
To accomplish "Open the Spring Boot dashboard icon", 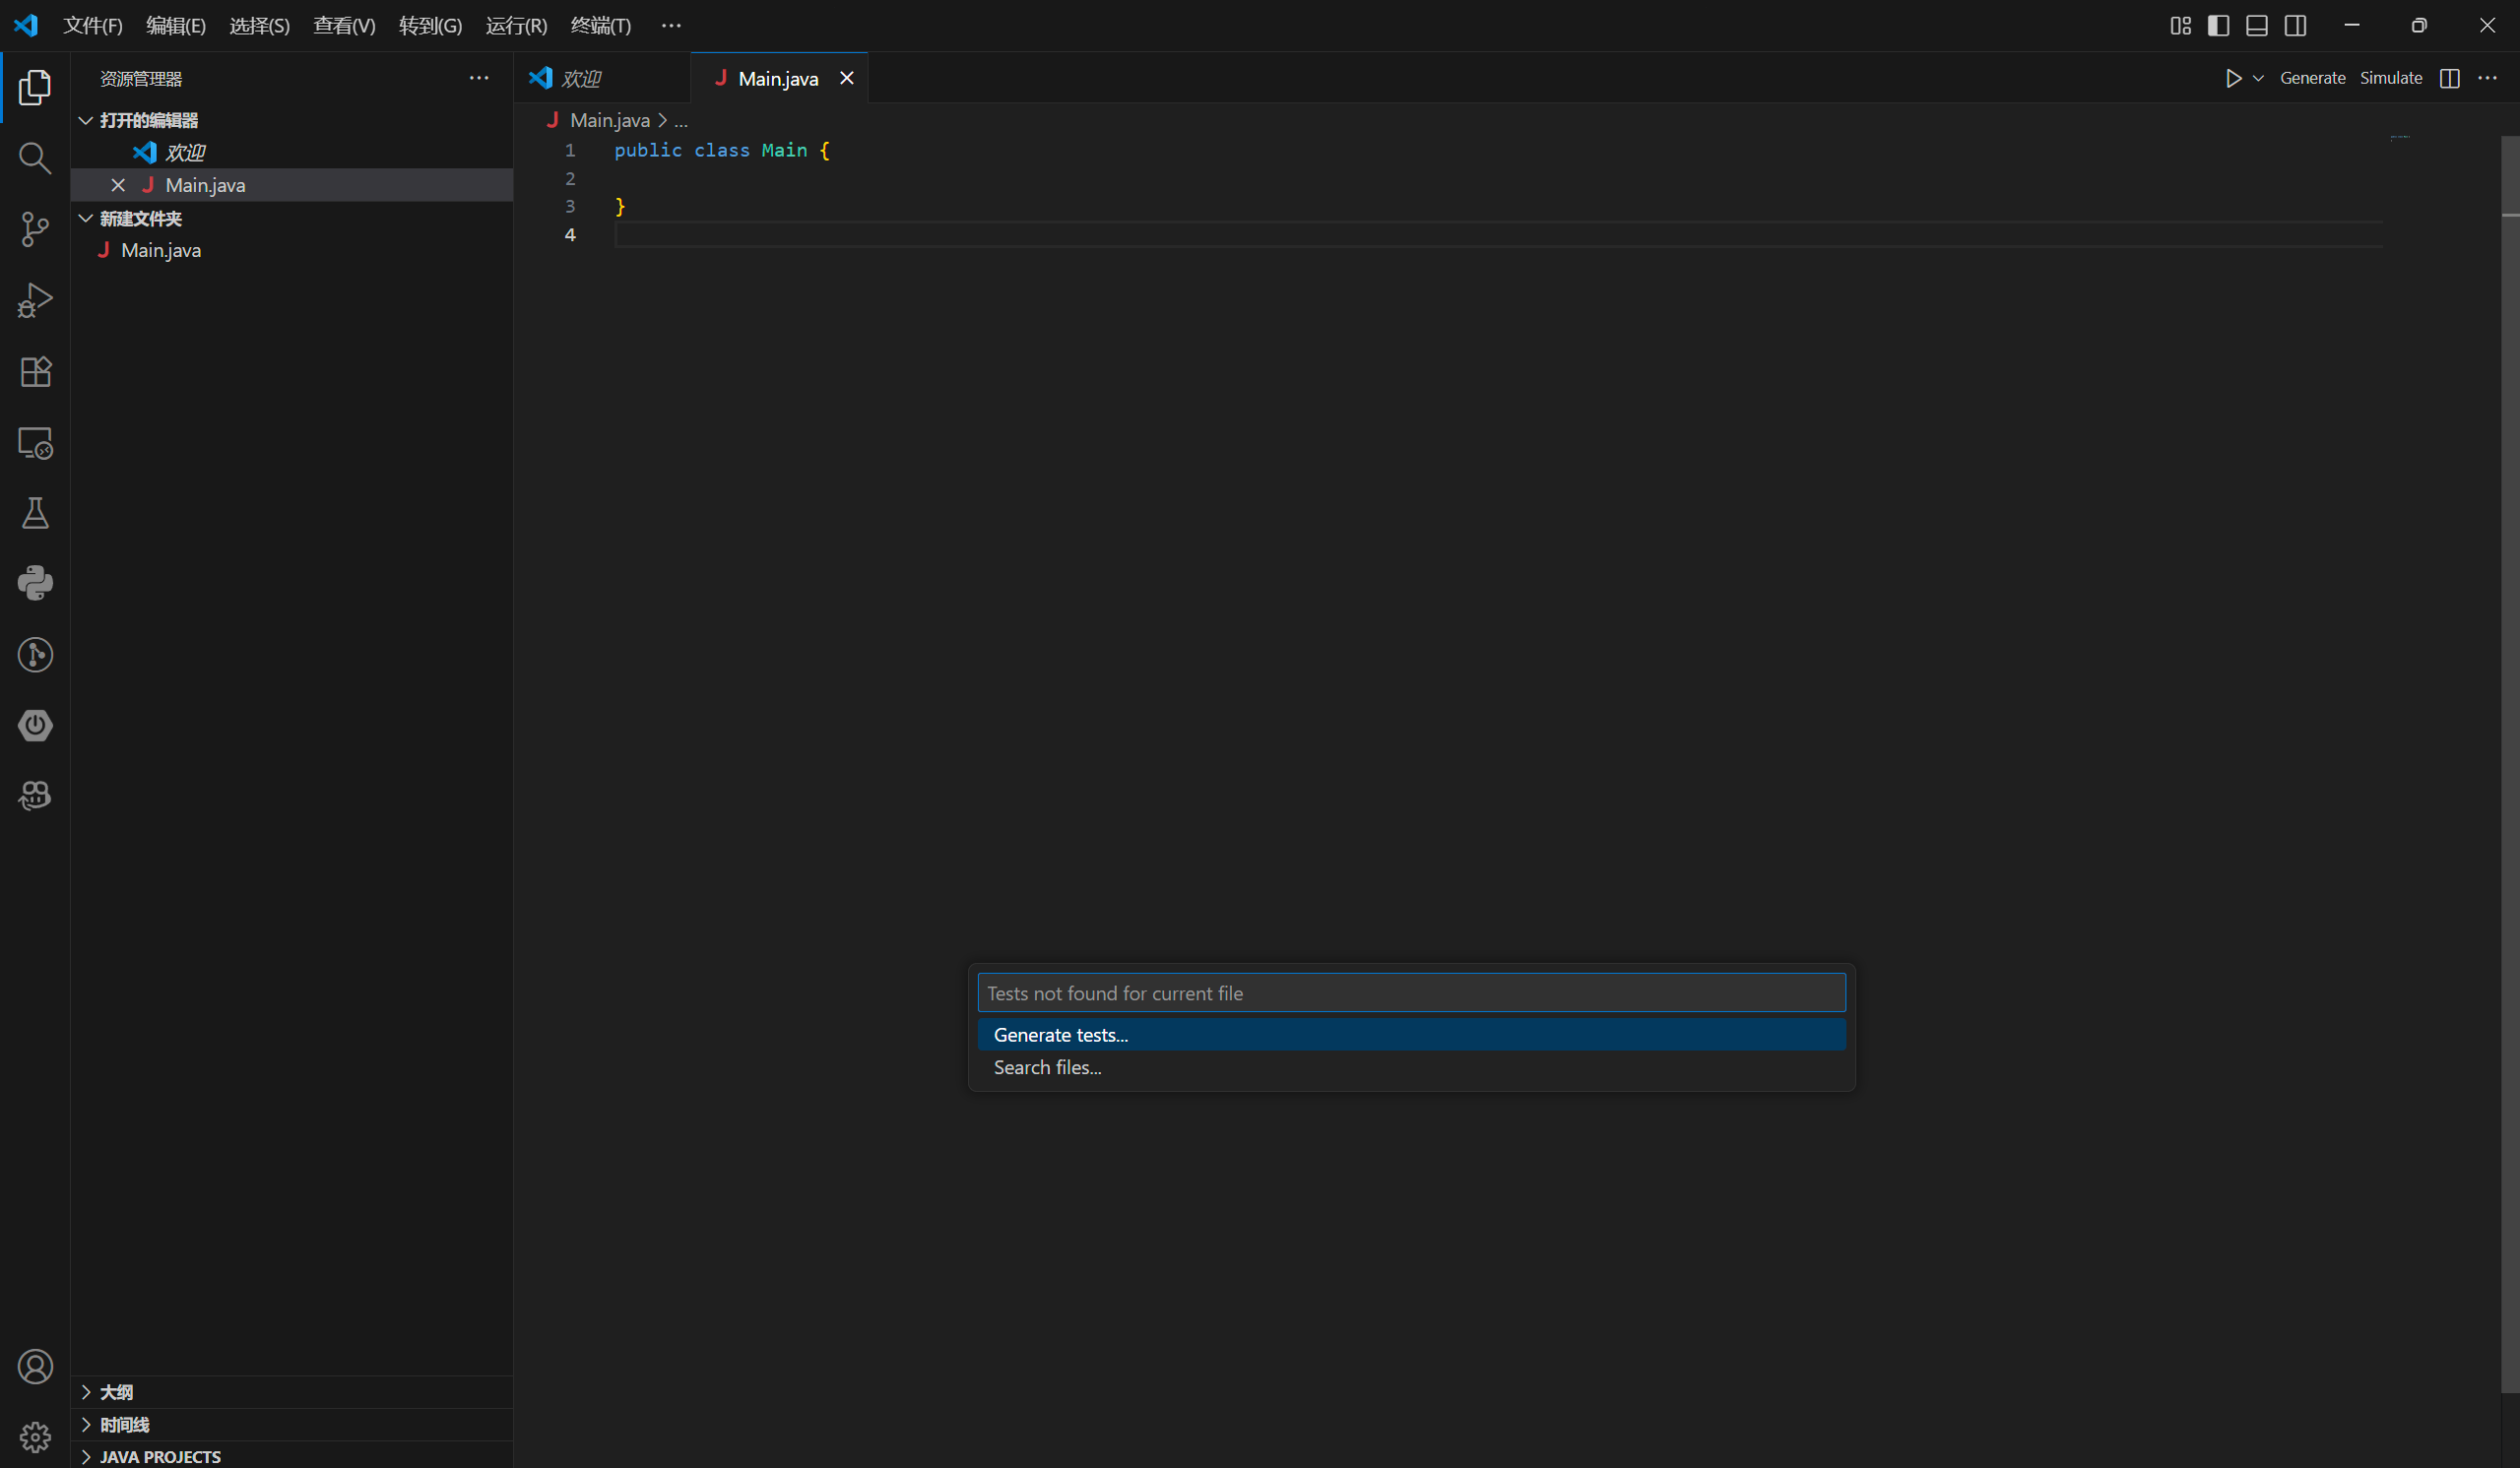I will (x=35, y=725).
